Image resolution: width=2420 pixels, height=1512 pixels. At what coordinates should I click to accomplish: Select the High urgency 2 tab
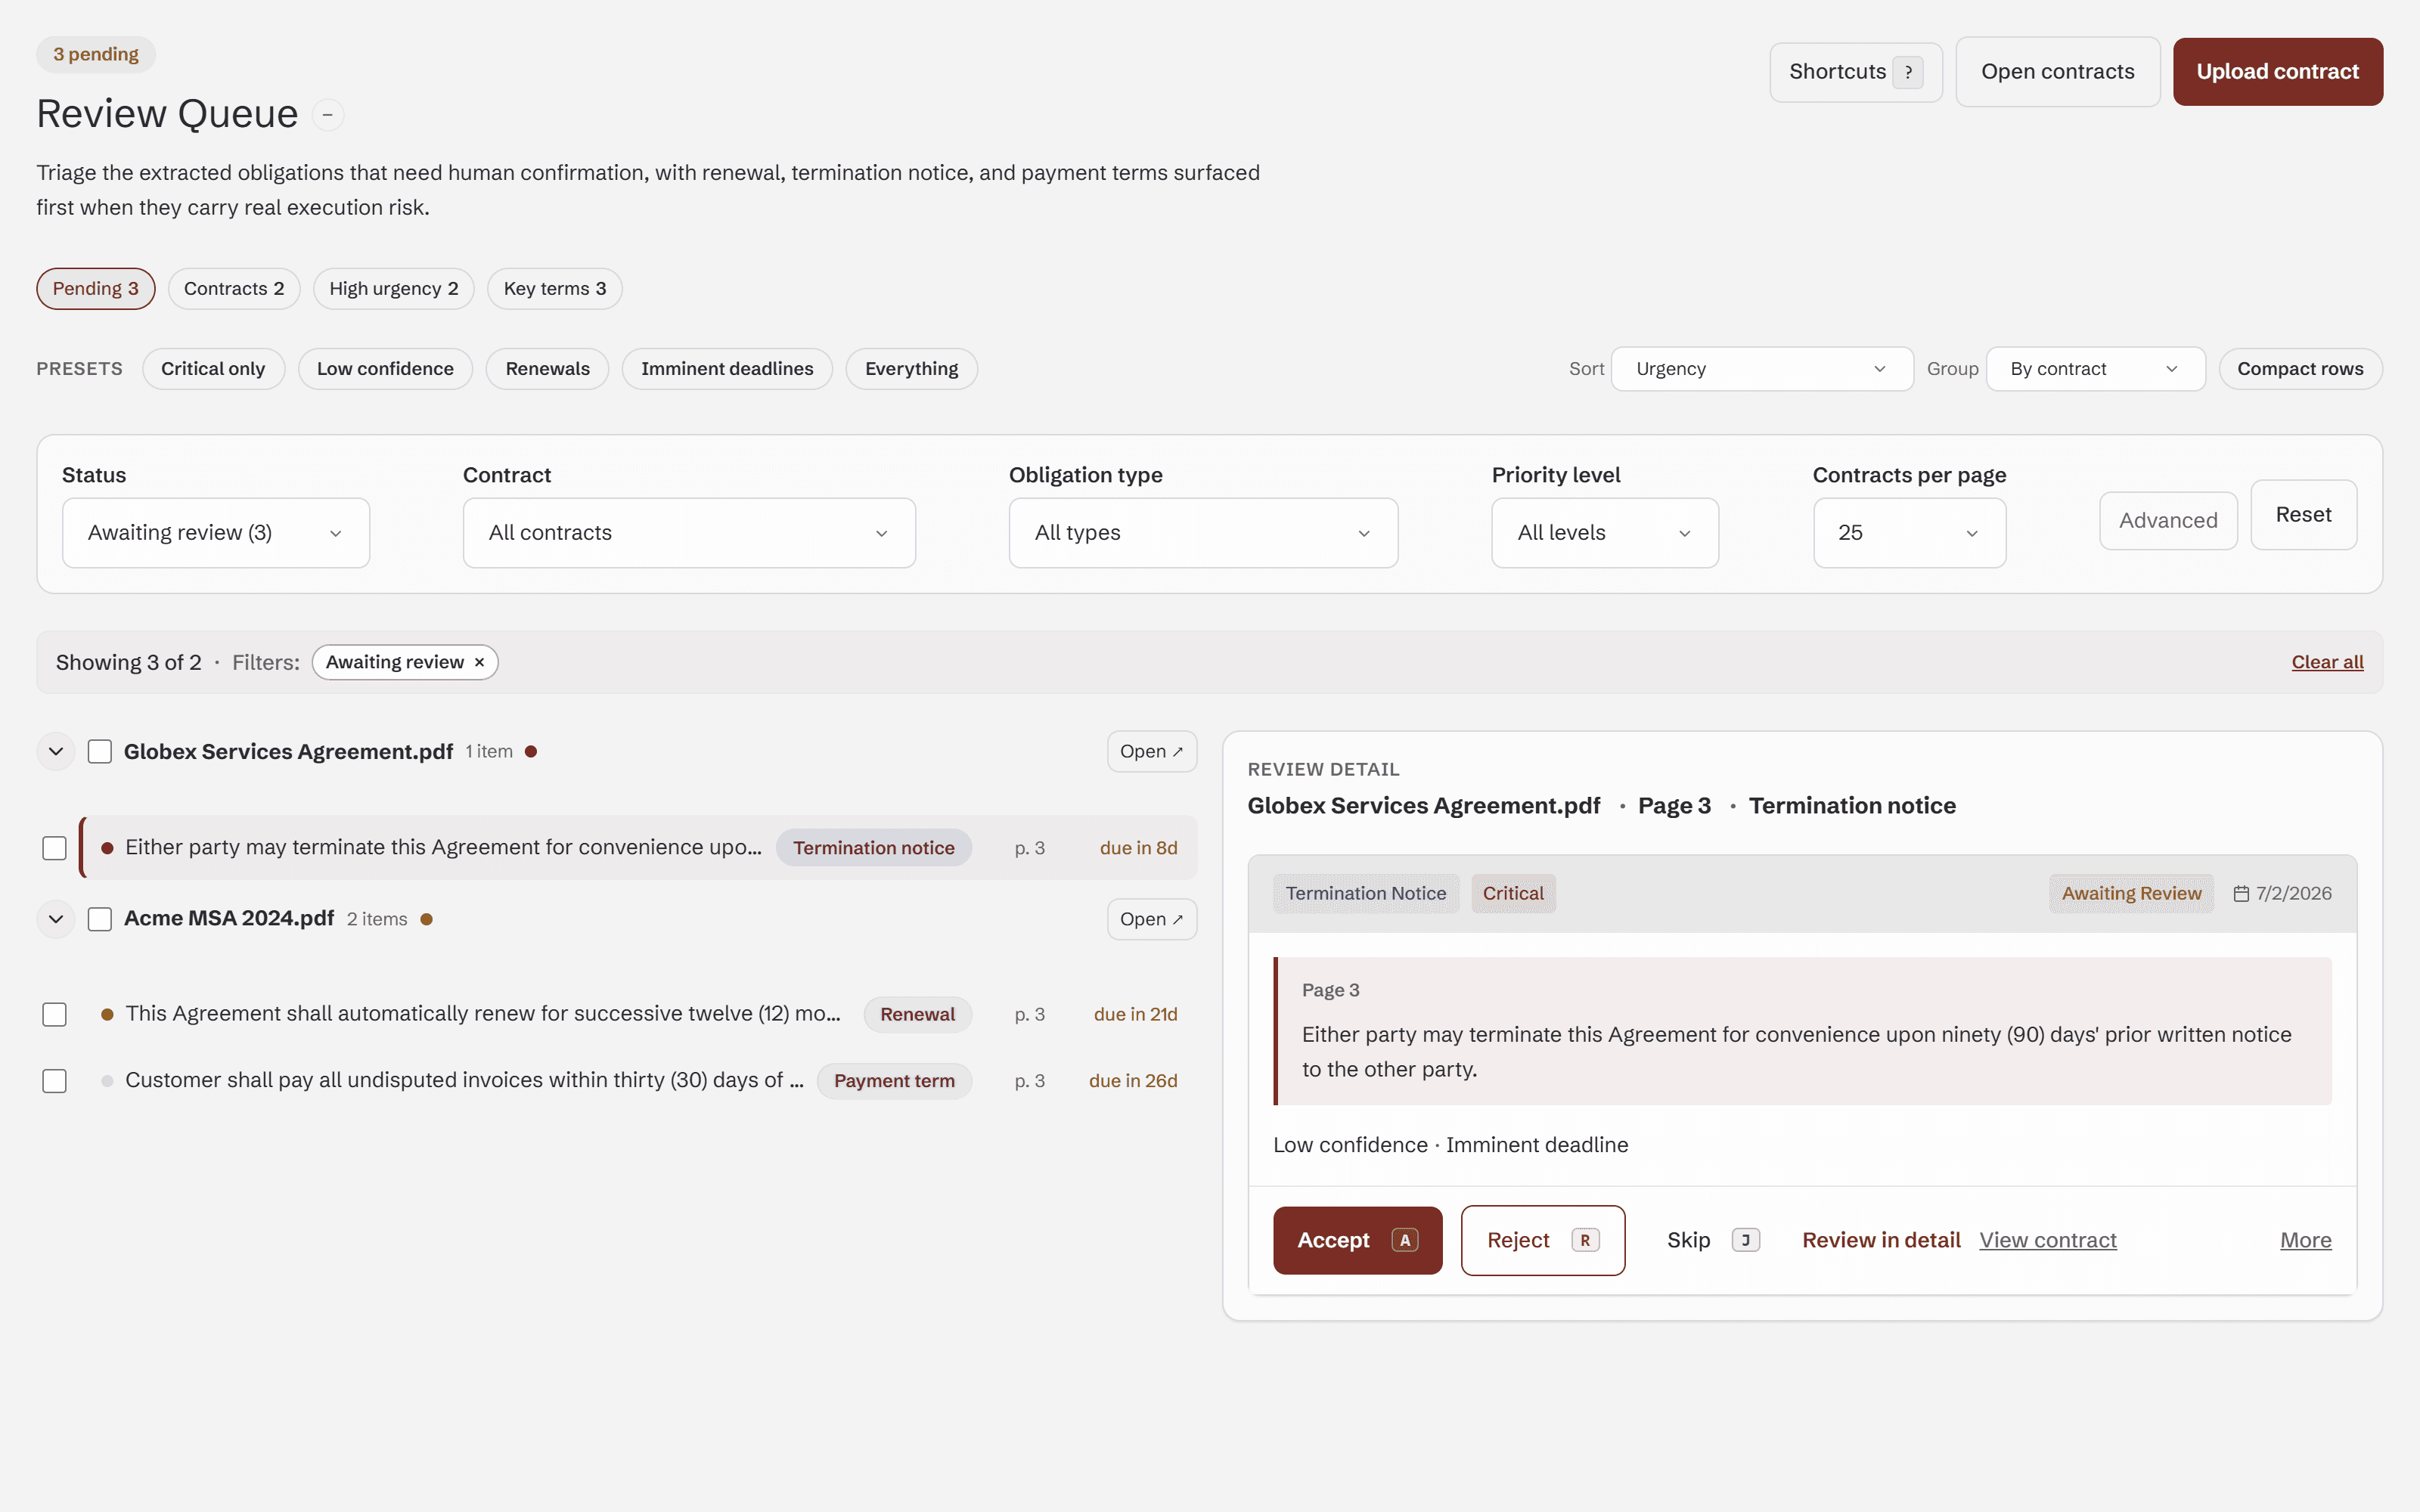coord(394,289)
